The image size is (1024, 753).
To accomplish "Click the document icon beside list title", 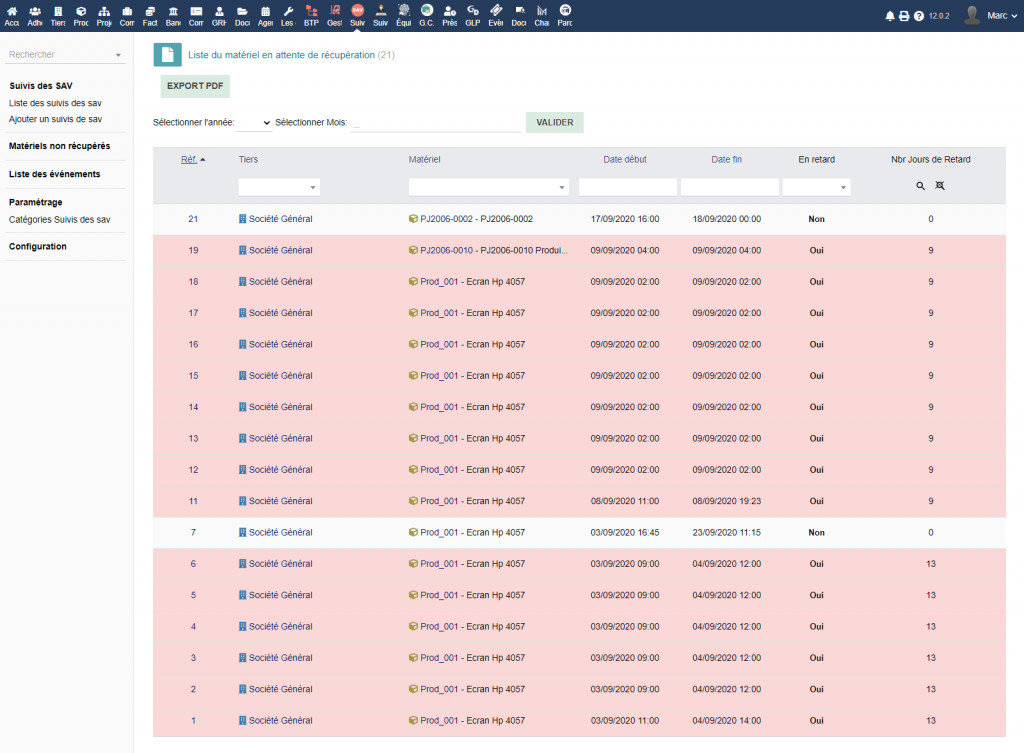I will [x=167, y=55].
